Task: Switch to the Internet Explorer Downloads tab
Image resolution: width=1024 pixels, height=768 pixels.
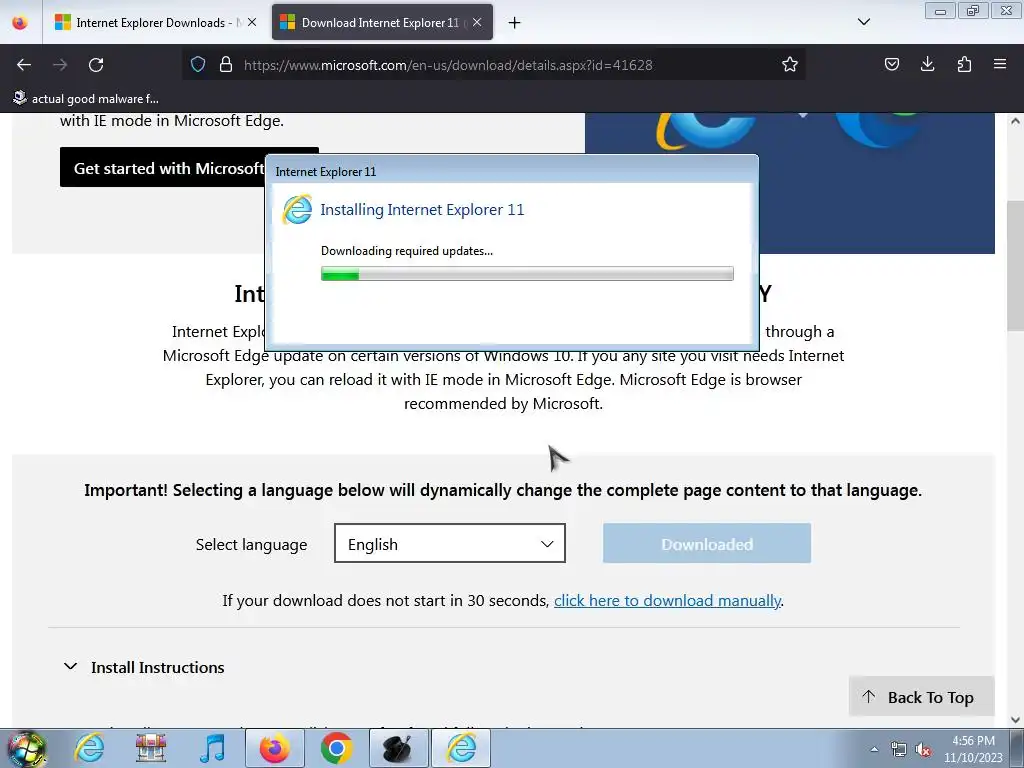Action: (155, 23)
